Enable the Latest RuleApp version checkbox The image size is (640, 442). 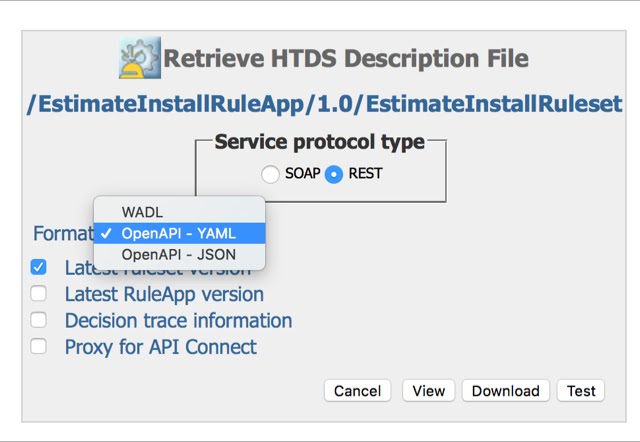click(39, 294)
